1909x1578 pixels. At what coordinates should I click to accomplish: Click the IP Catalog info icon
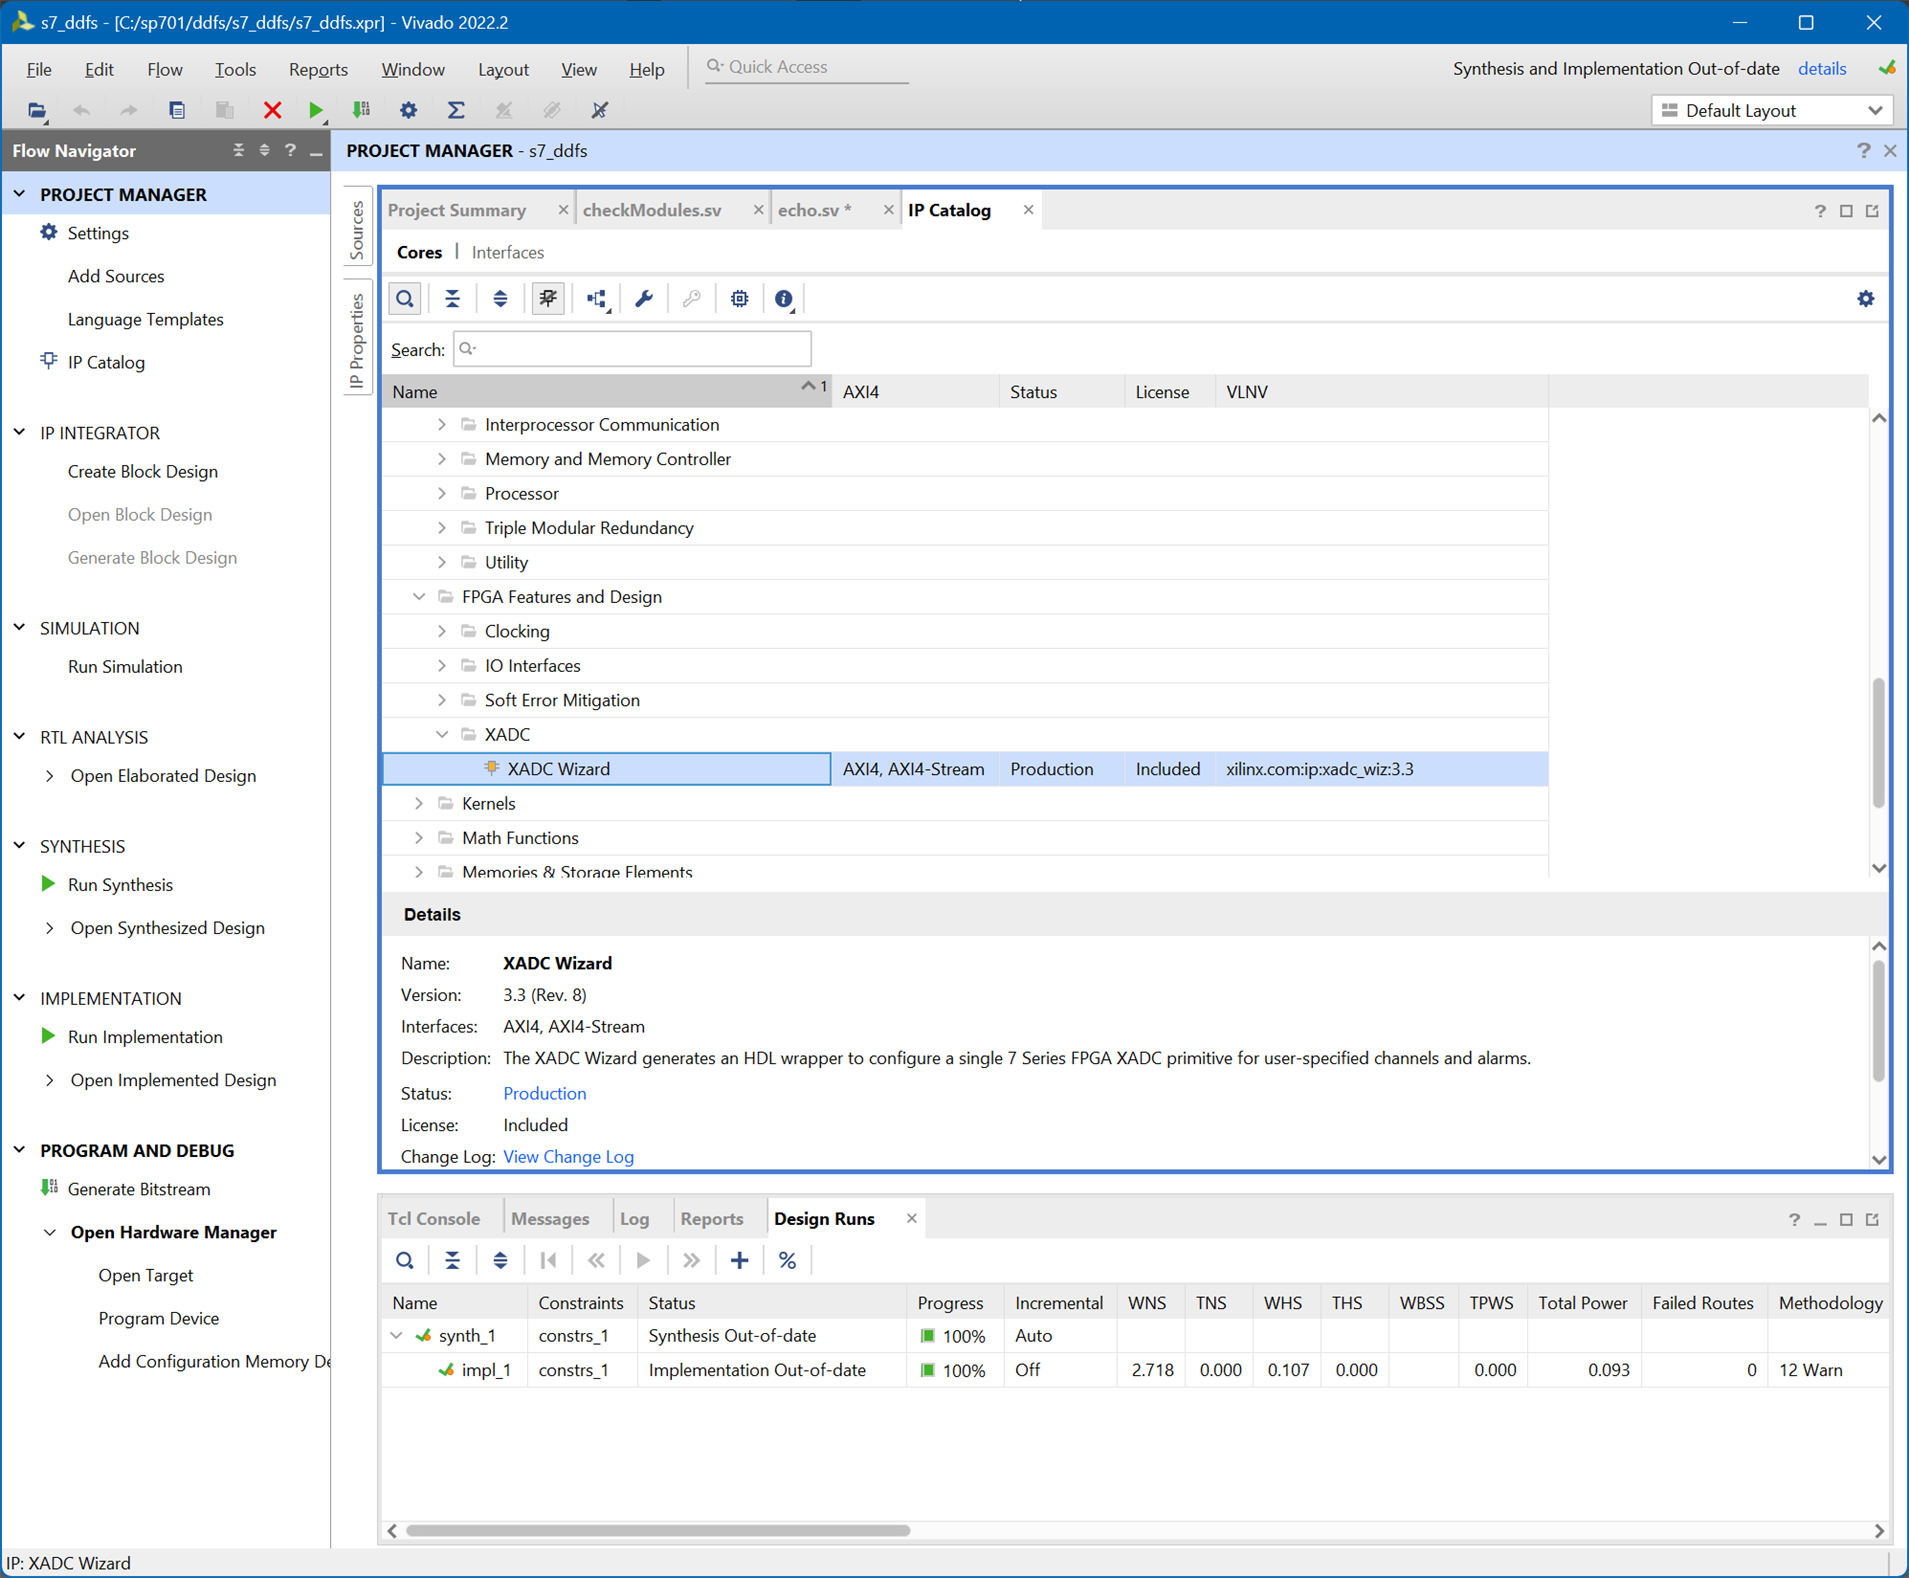[784, 299]
